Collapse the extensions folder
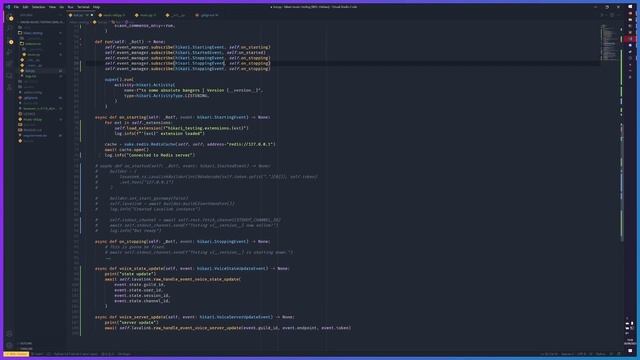Screen dimensions: 640x360 [33, 44]
